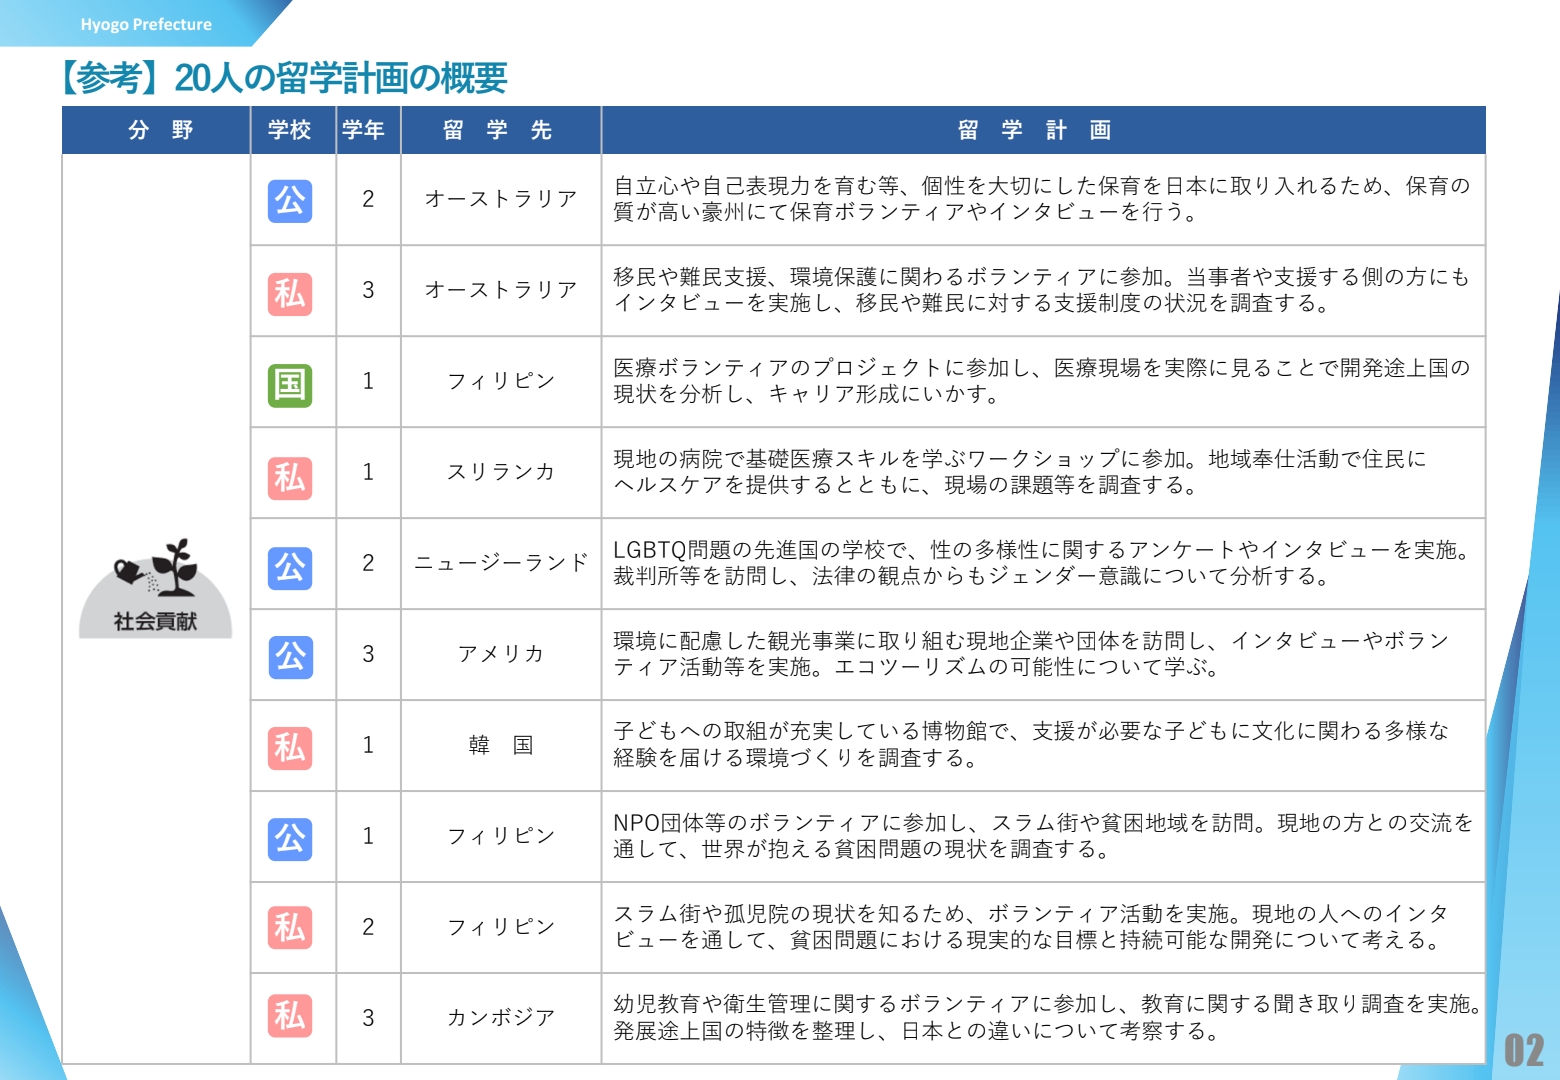This screenshot has width=1560, height=1080.
Task: Click the 私 badge in the 孤児院 row
Action: tap(290, 927)
